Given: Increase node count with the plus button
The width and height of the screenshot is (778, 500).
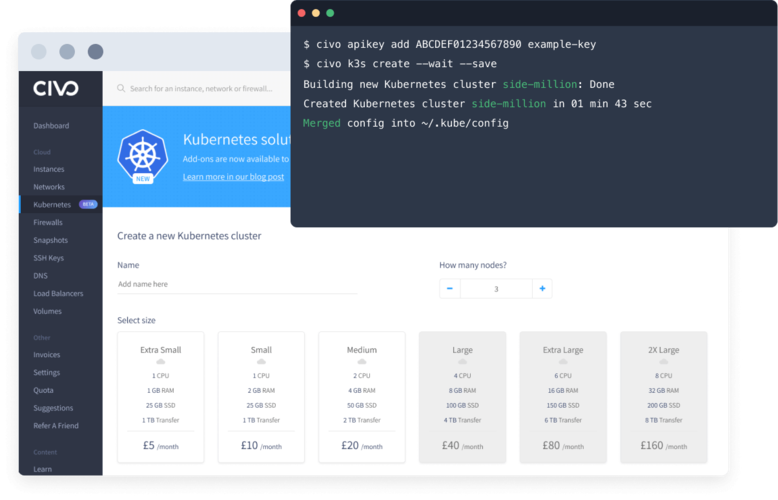Looking at the screenshot, I should [542, 288].
